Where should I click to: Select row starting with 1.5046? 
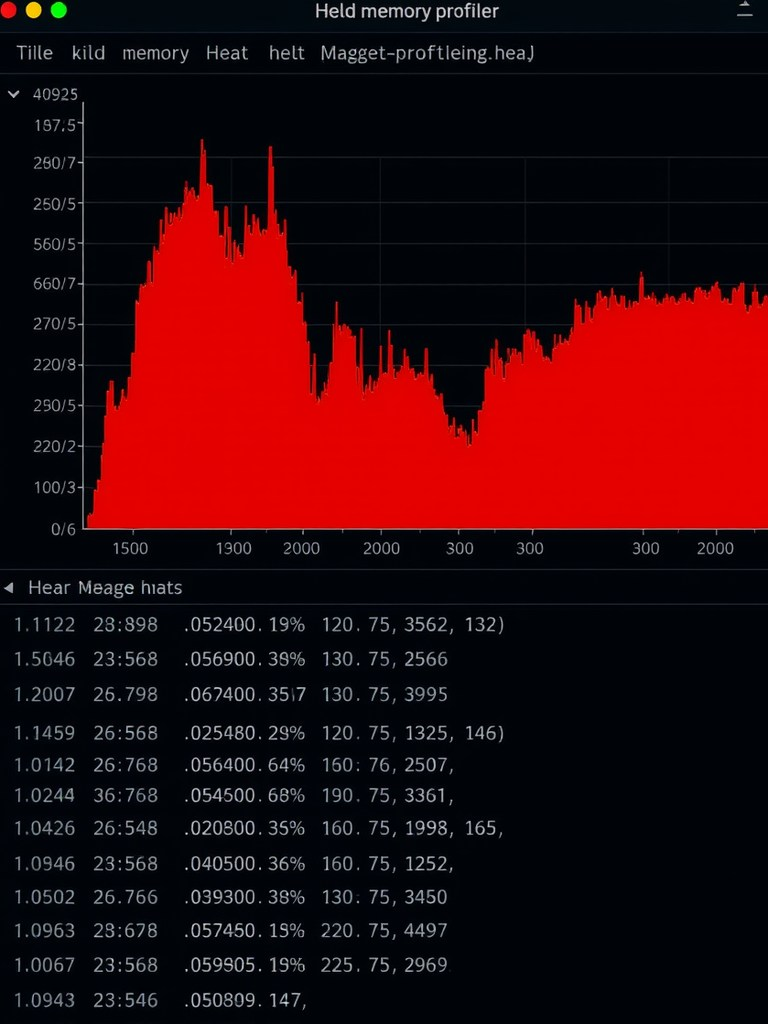point(231,659)
